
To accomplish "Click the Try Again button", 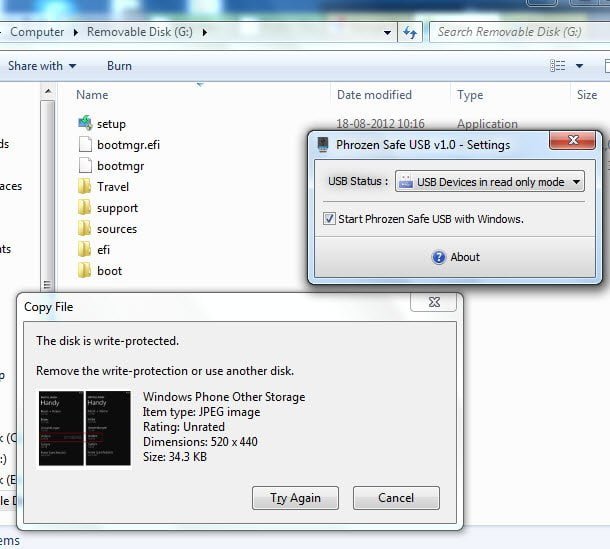I will (x=295, y=498).
